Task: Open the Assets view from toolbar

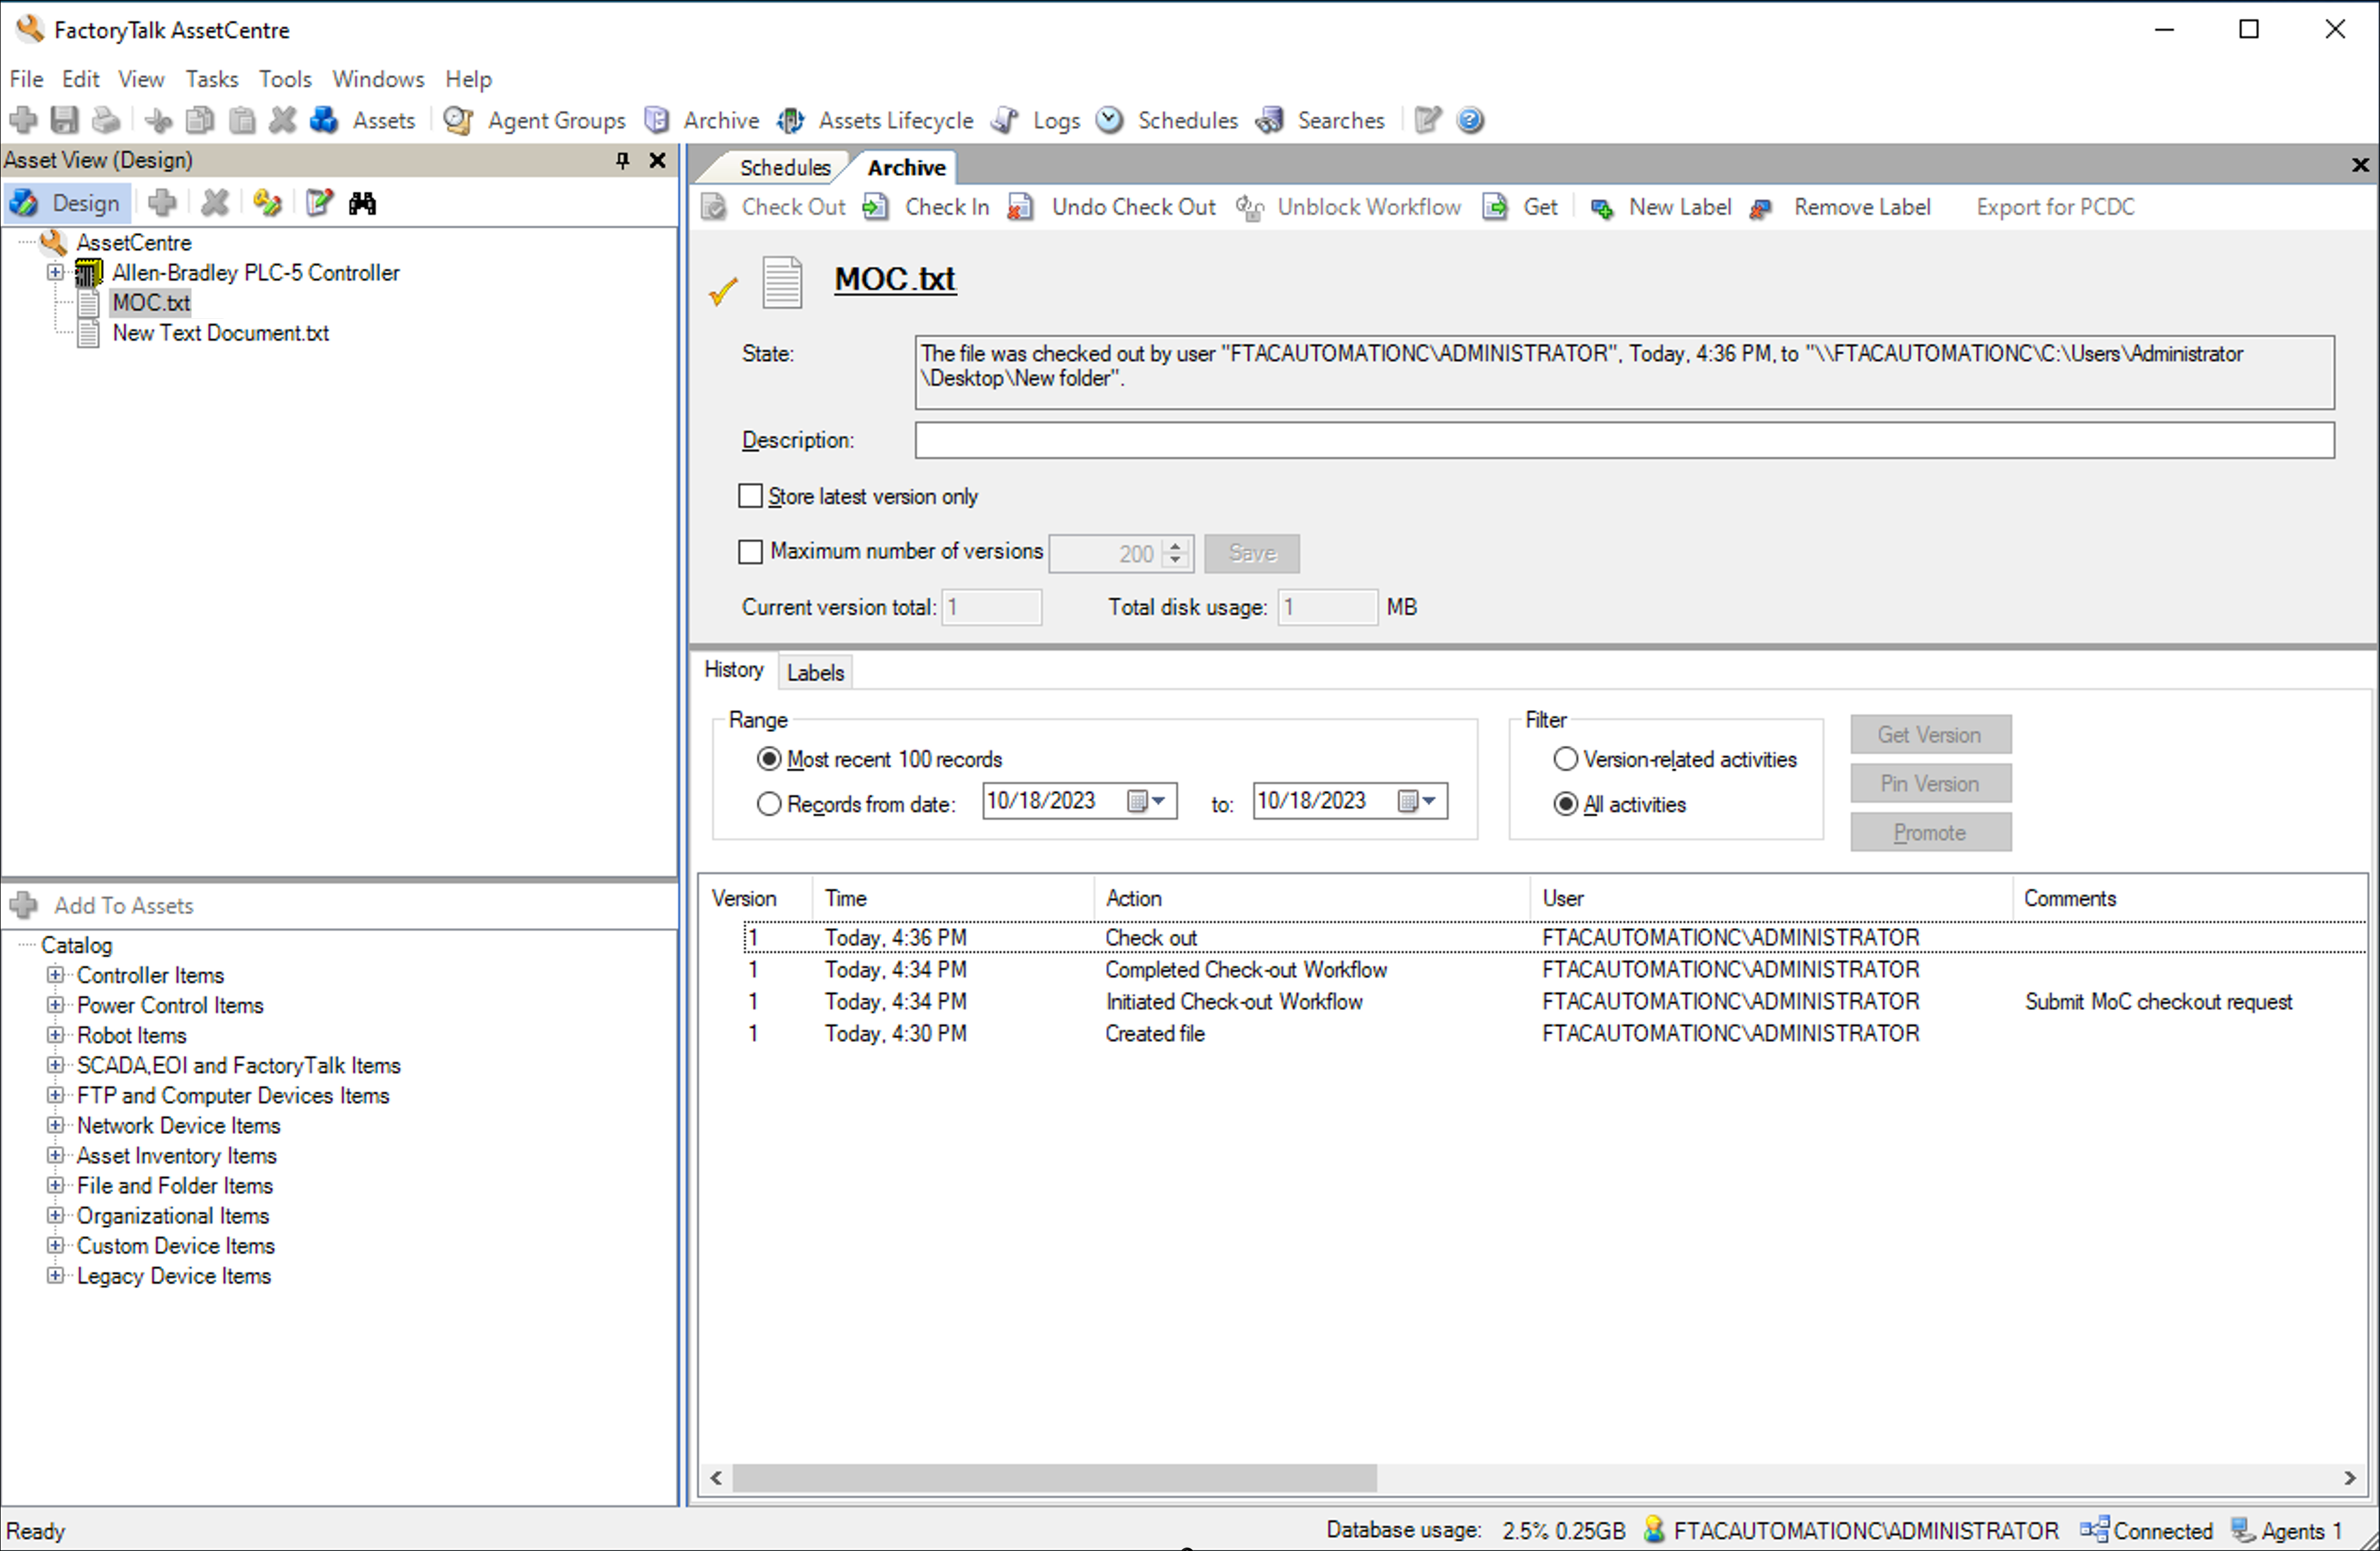Action: pos(363,120)
